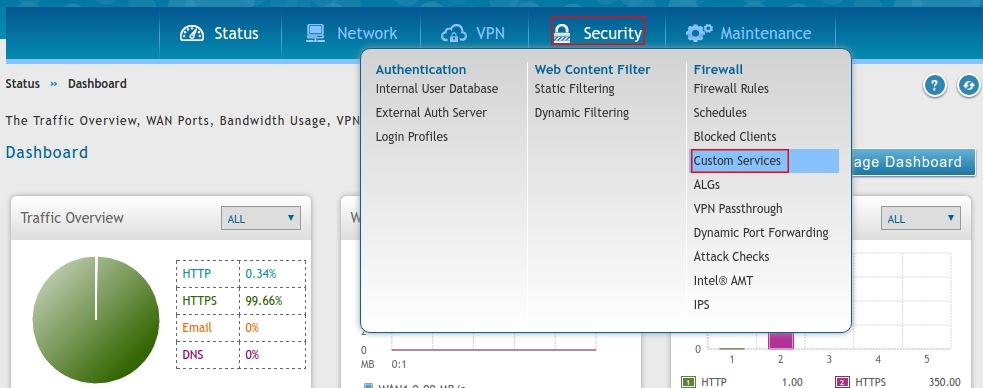Click the Manage Dashboard button
Viewport: 983px width, 388px height.
coord(913,162)
